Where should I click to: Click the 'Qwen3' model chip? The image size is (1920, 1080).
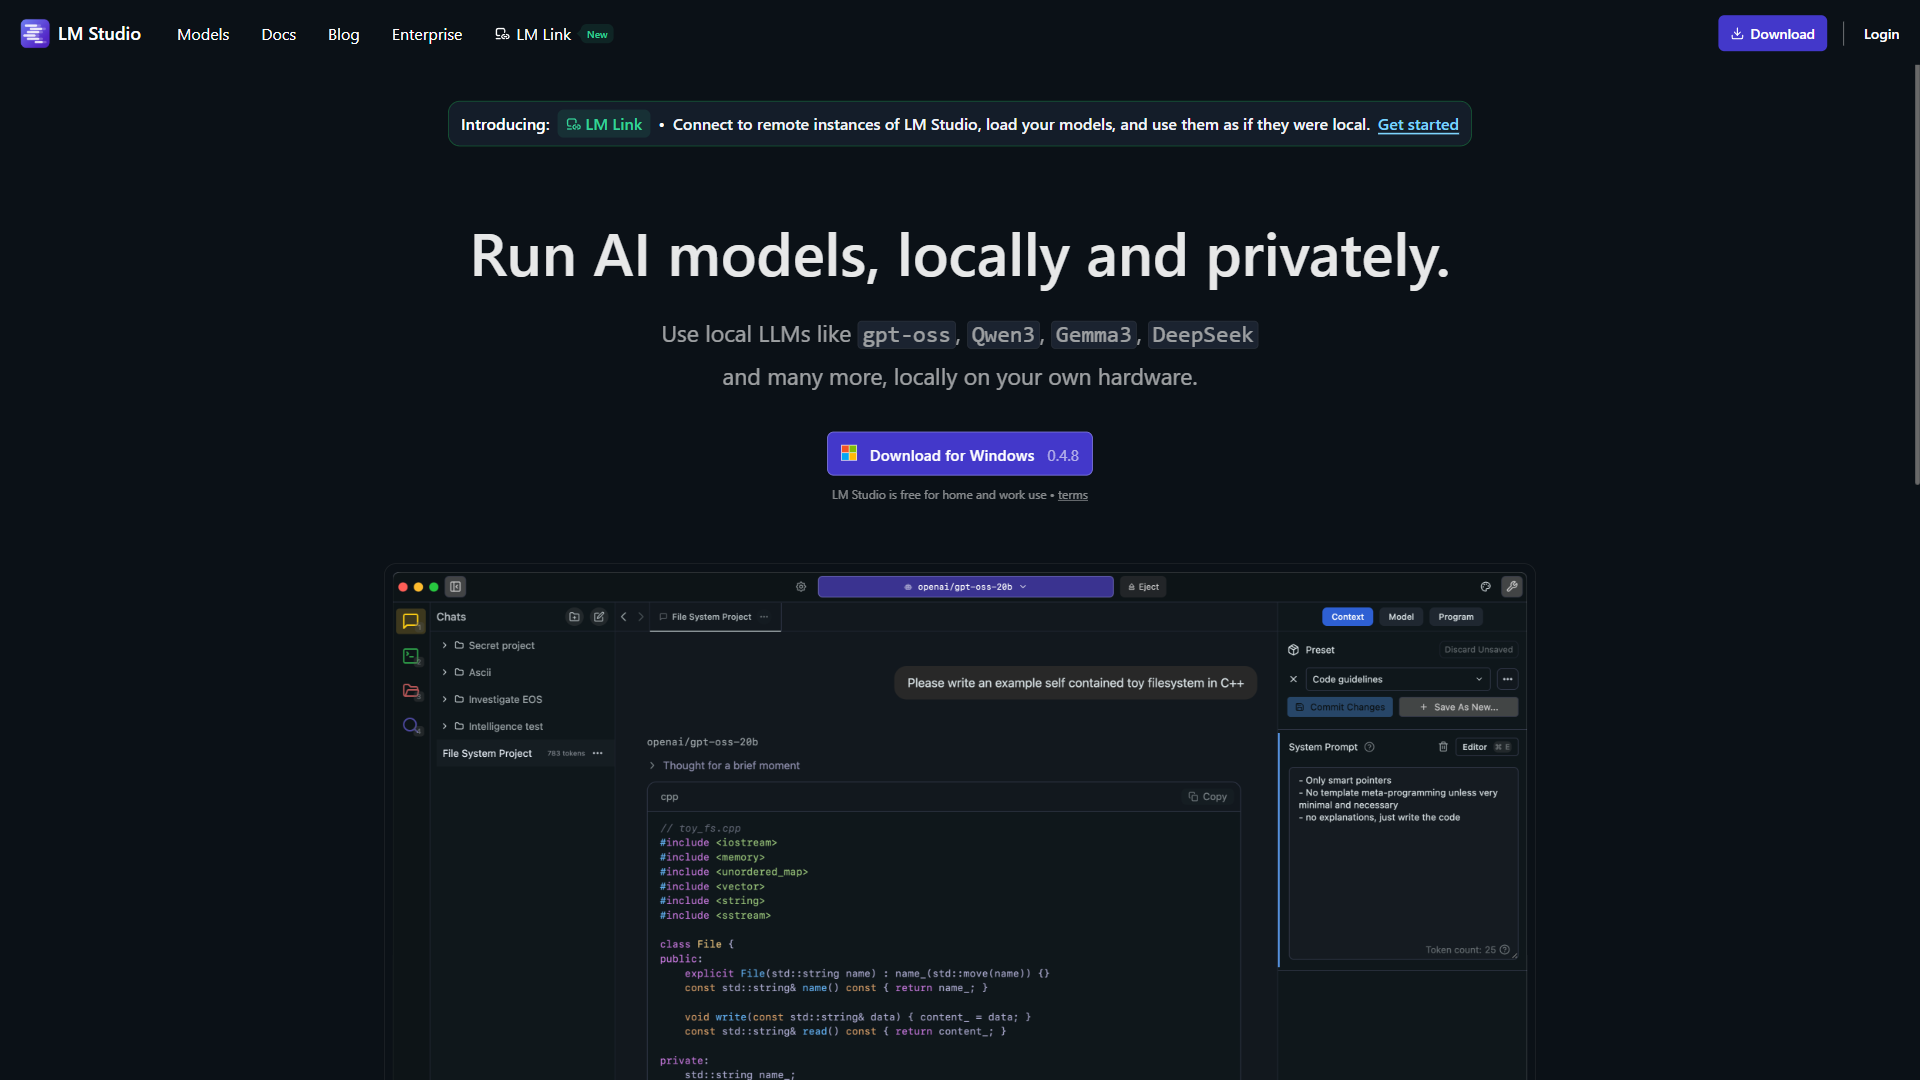(x=1003, y=335)
